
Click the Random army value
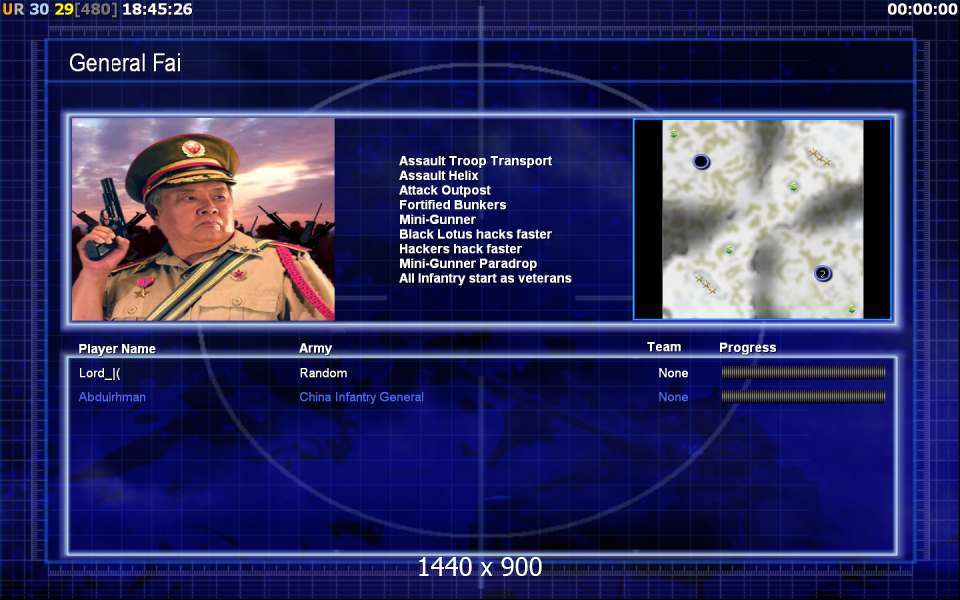tap(323, 373)
